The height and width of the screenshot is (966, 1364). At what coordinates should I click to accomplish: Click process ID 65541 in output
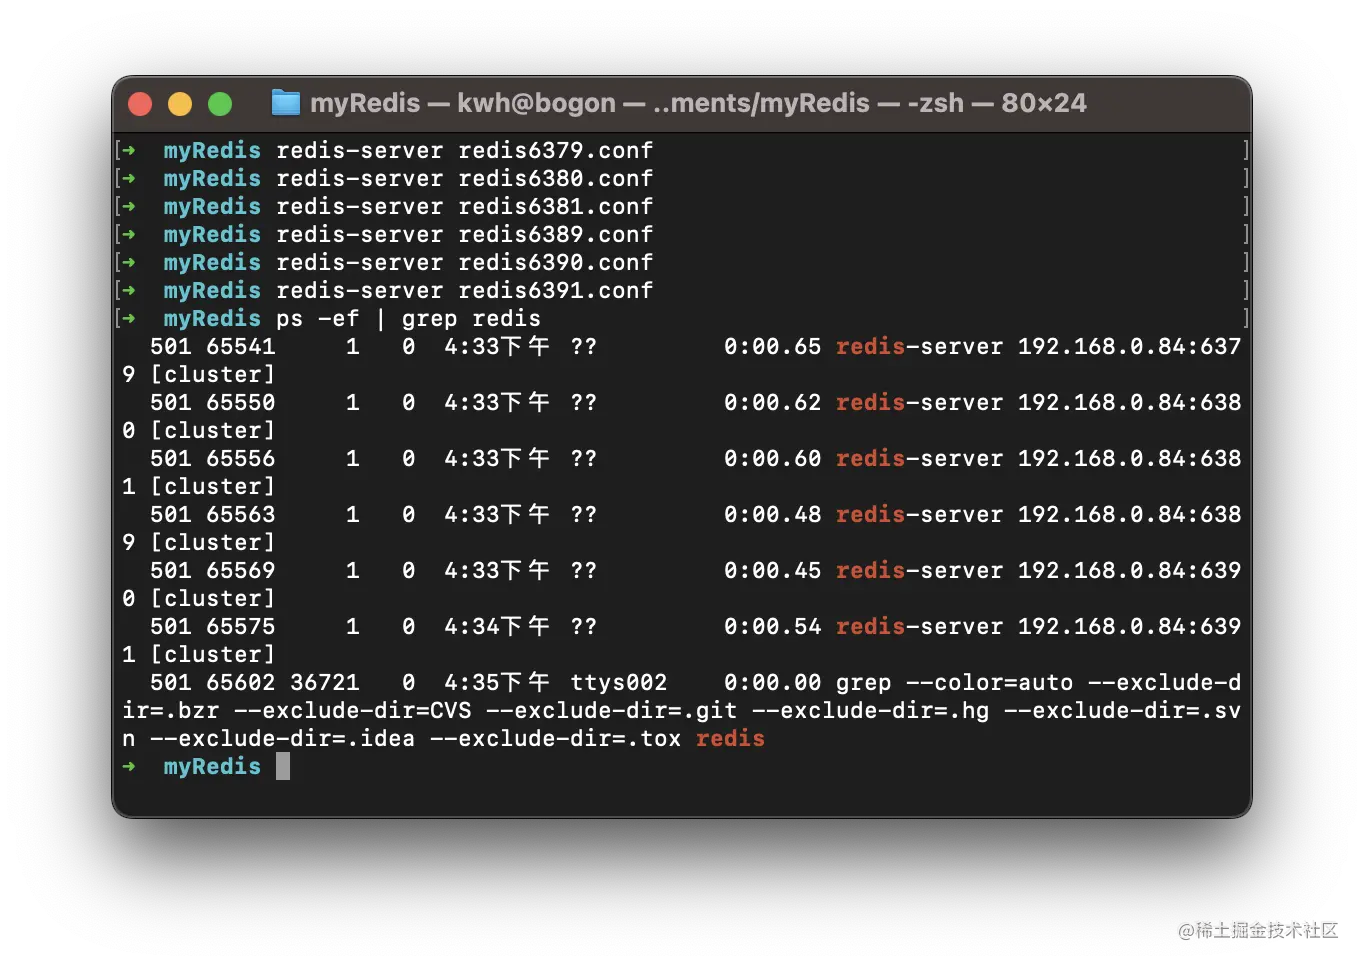coord(240,347)
